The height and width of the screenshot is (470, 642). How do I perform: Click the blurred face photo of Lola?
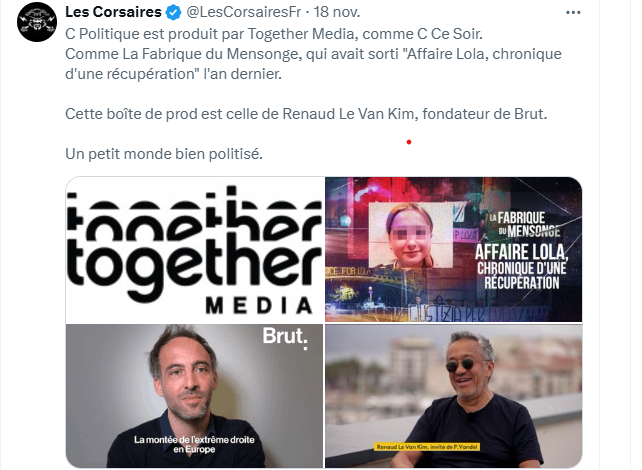tap(411, 235)
